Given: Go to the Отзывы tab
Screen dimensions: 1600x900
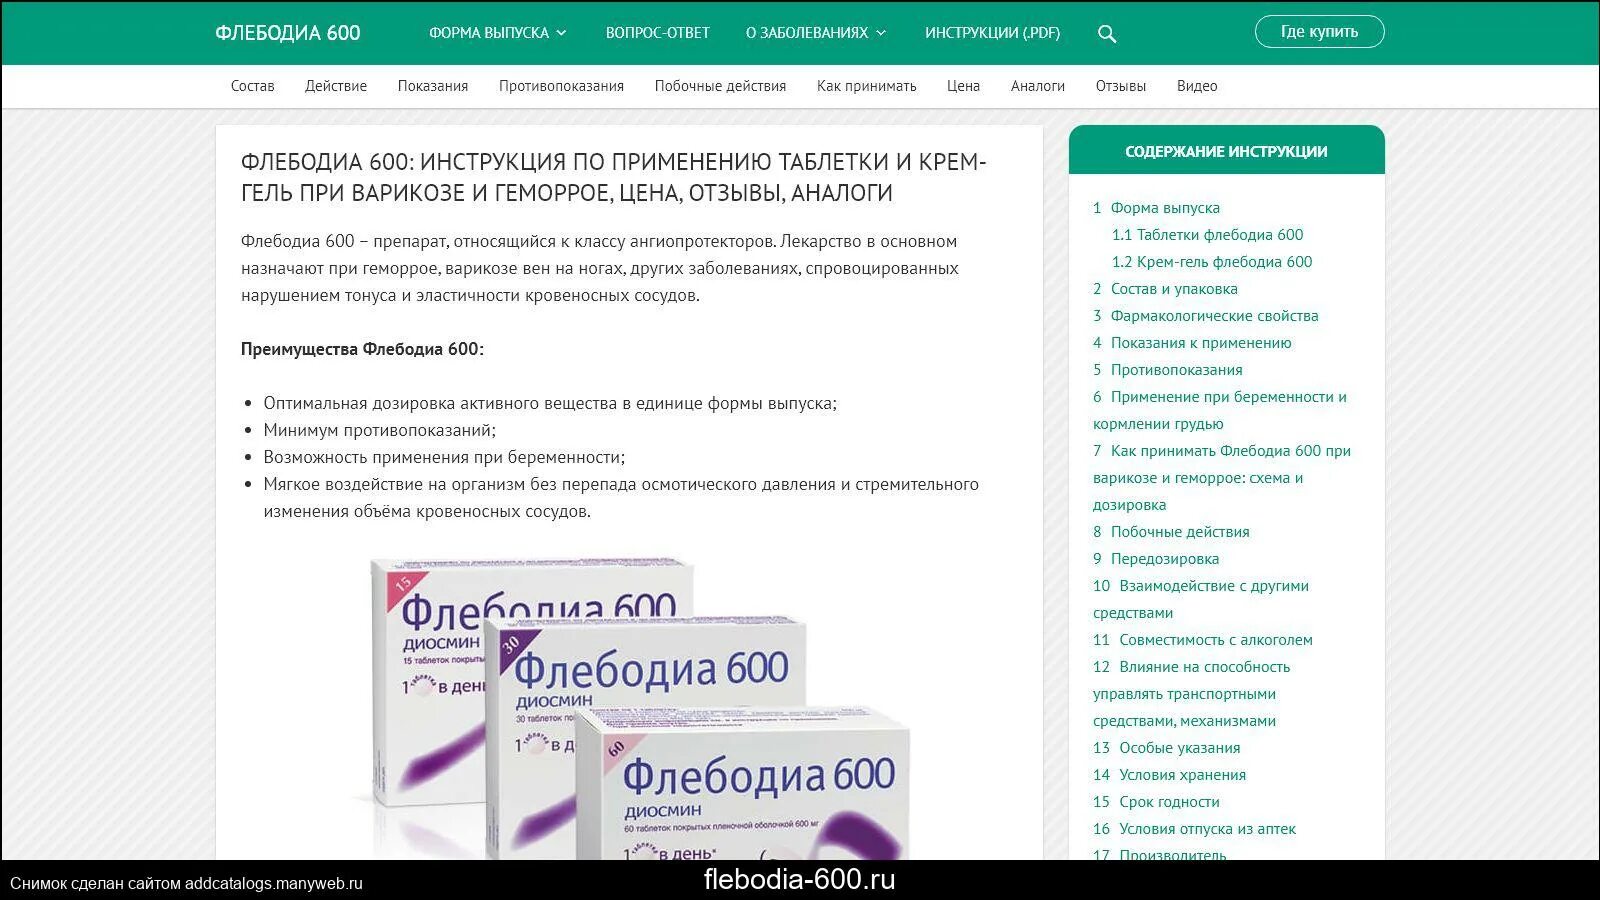Looking at the screenshot, I should point(1121,86).
